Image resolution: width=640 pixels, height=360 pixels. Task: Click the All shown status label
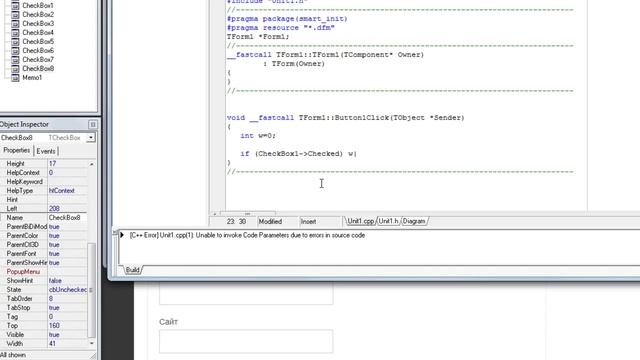[13, 355]
